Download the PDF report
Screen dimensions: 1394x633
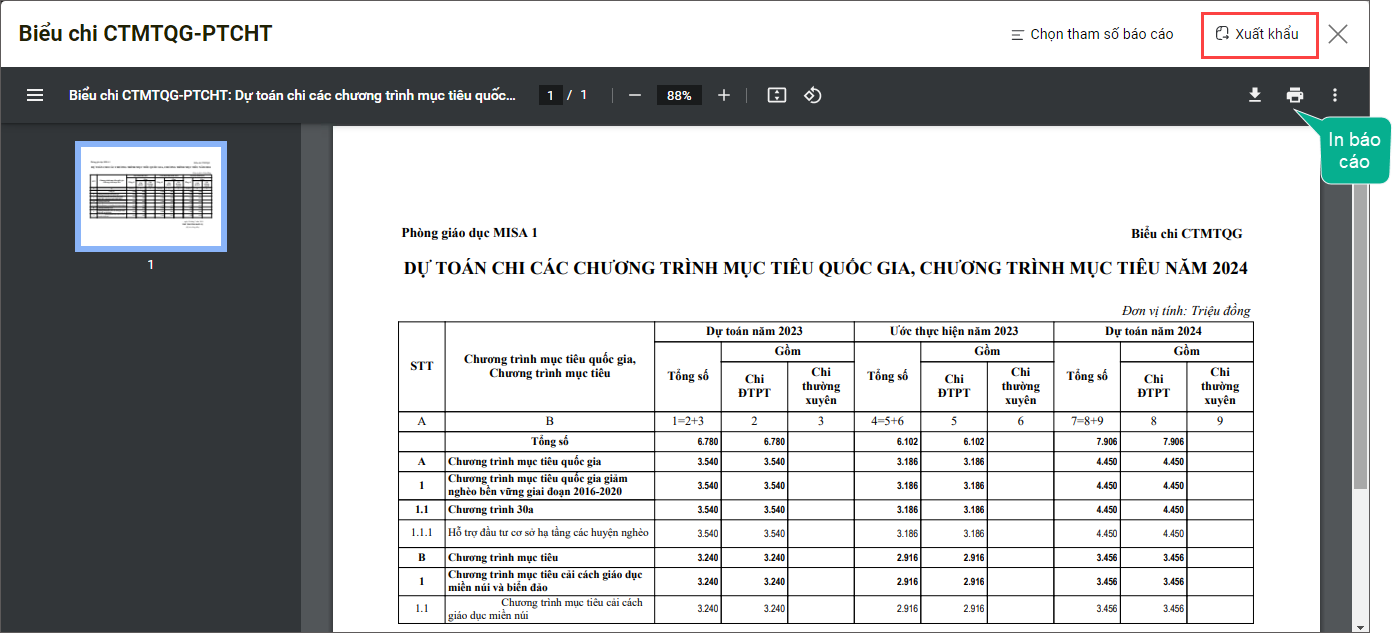1255,95
